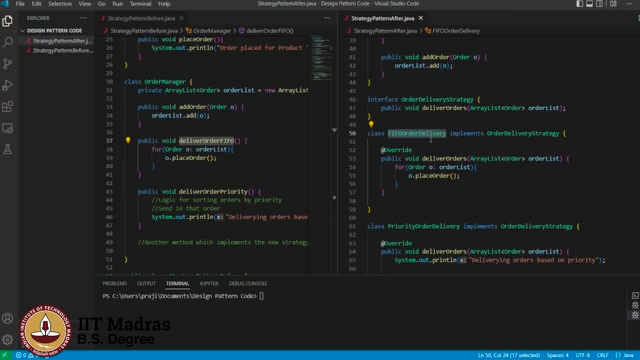The image size is (640, 360).
Task: Open the Testing flask view
Action: click(7, 149)
